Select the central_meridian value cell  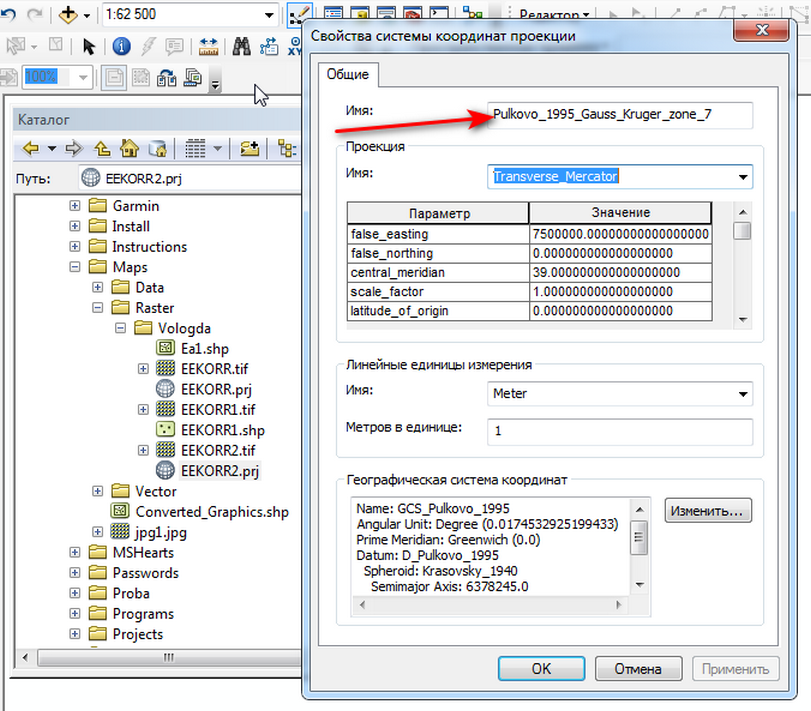tap(620, 273)
